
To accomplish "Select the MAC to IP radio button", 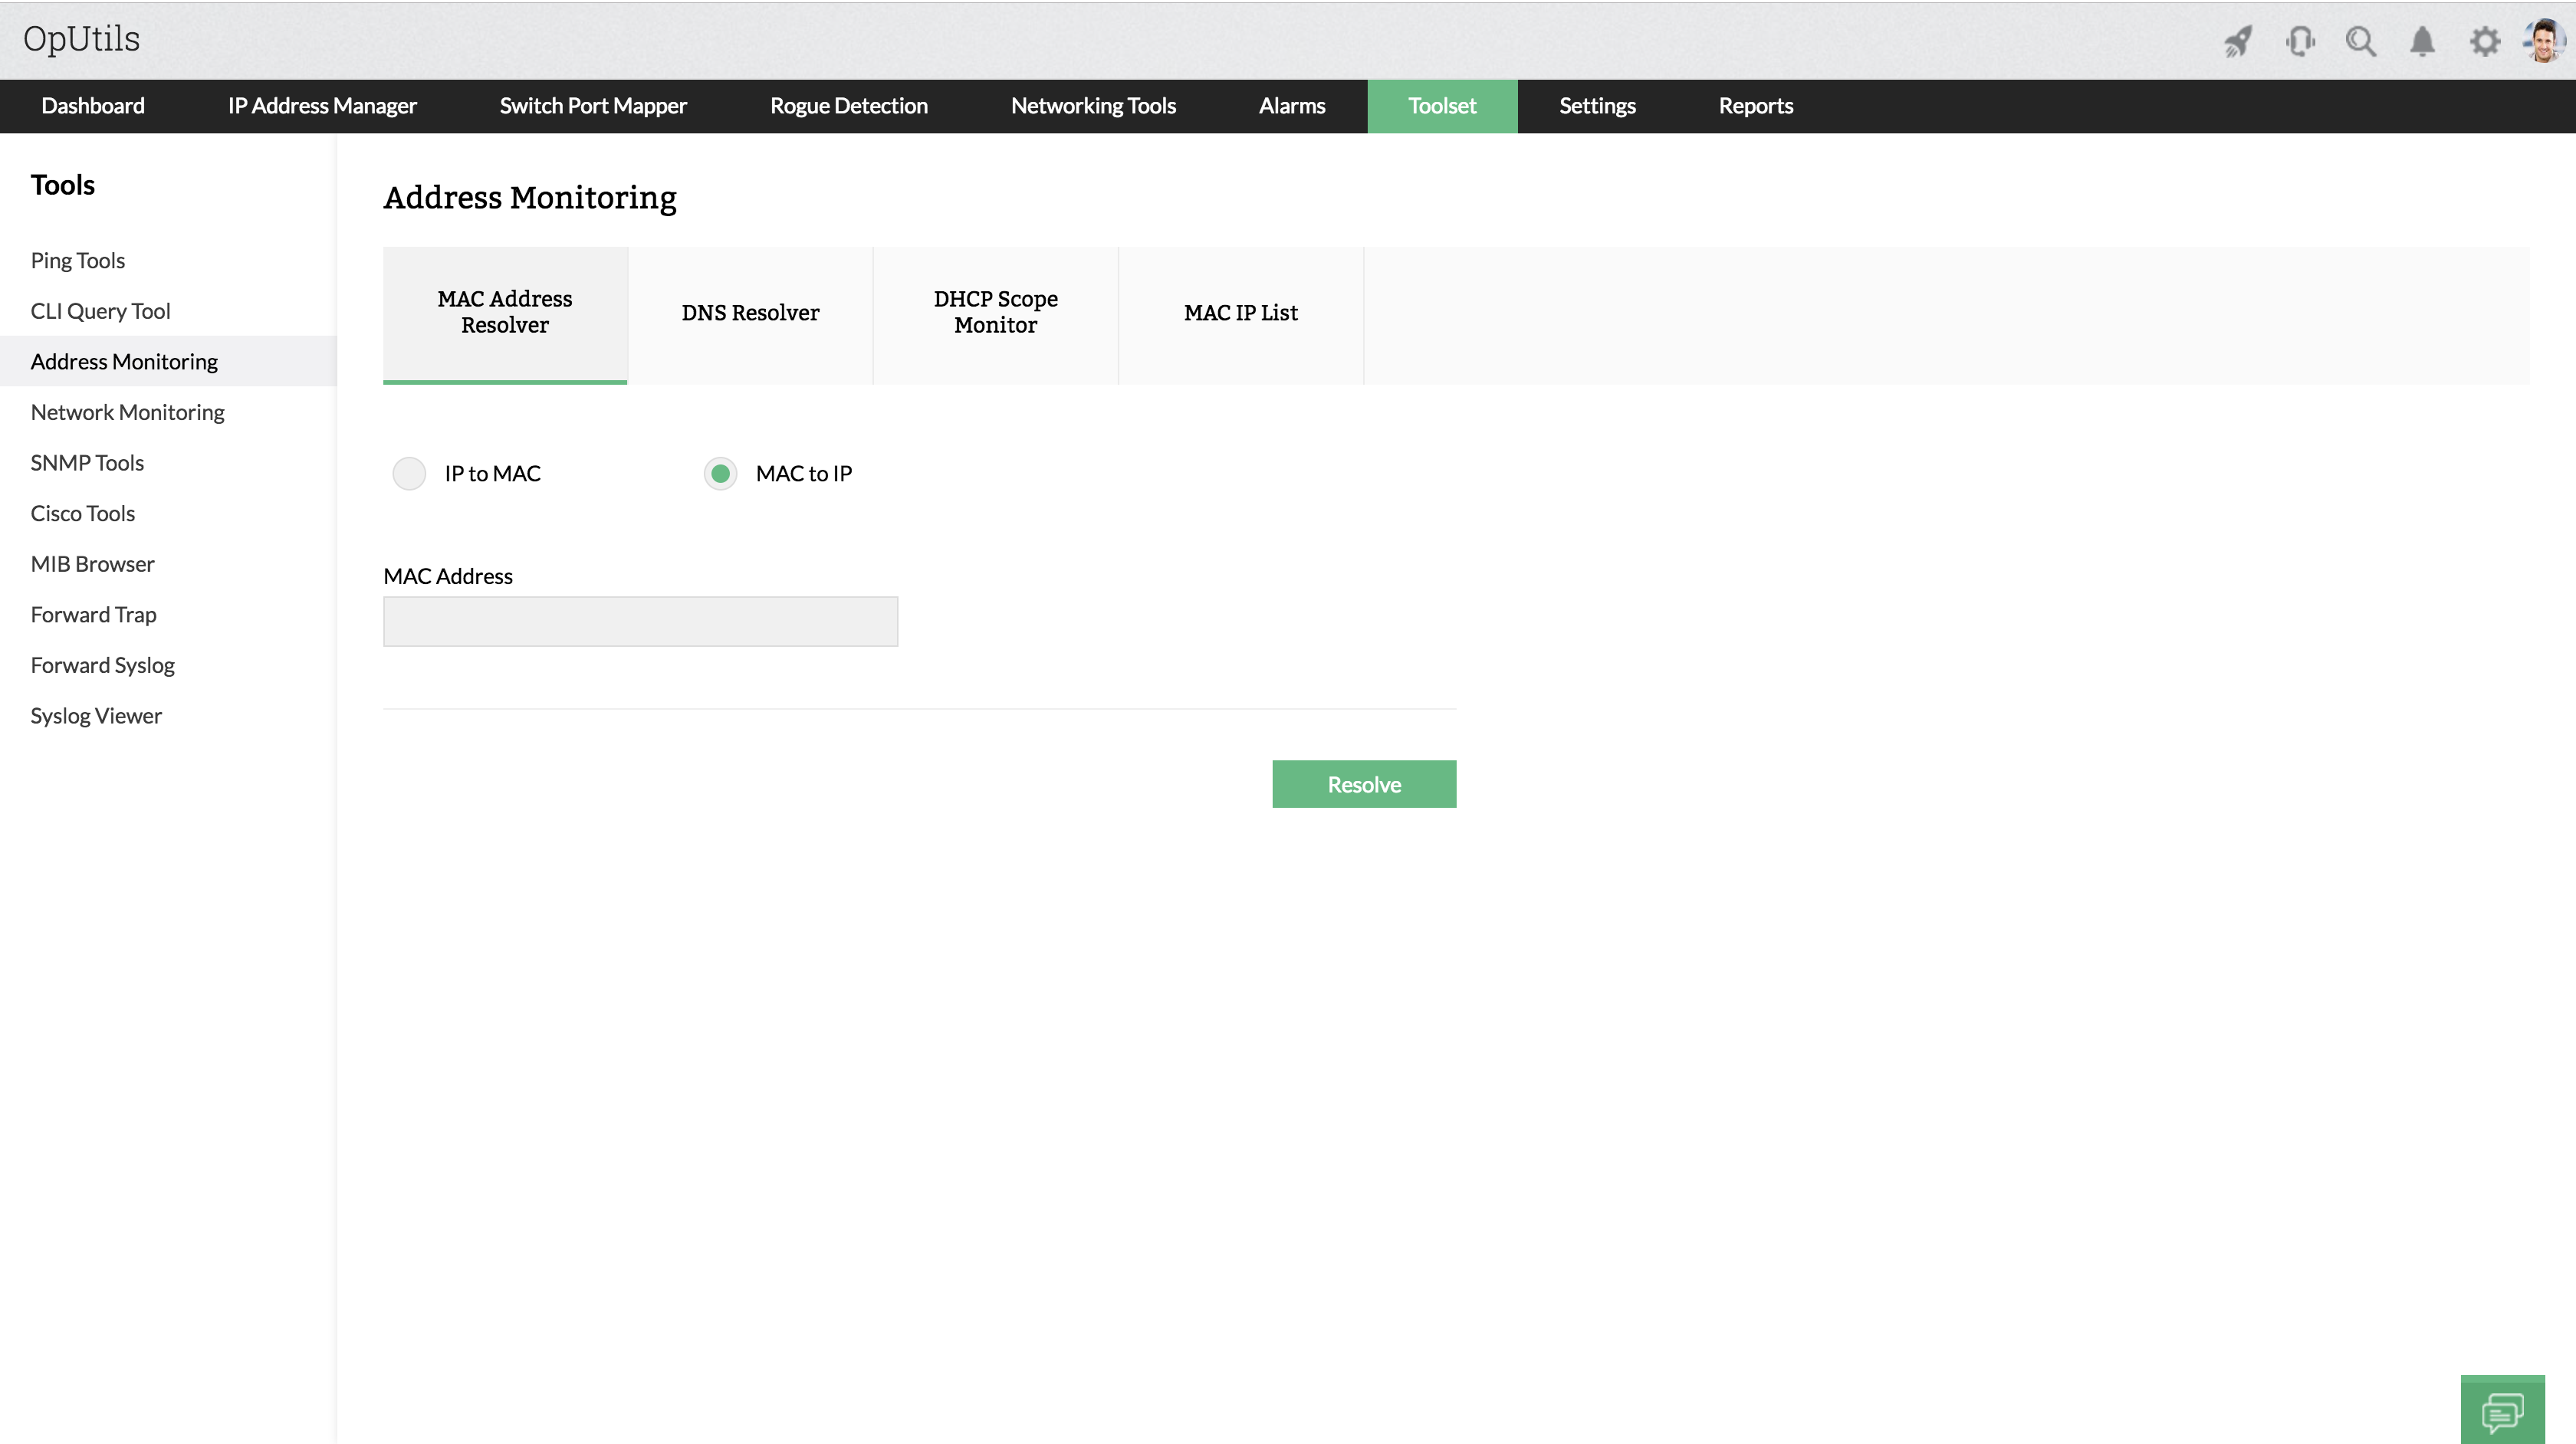I will pyautogui.click(x=720, y=473).
